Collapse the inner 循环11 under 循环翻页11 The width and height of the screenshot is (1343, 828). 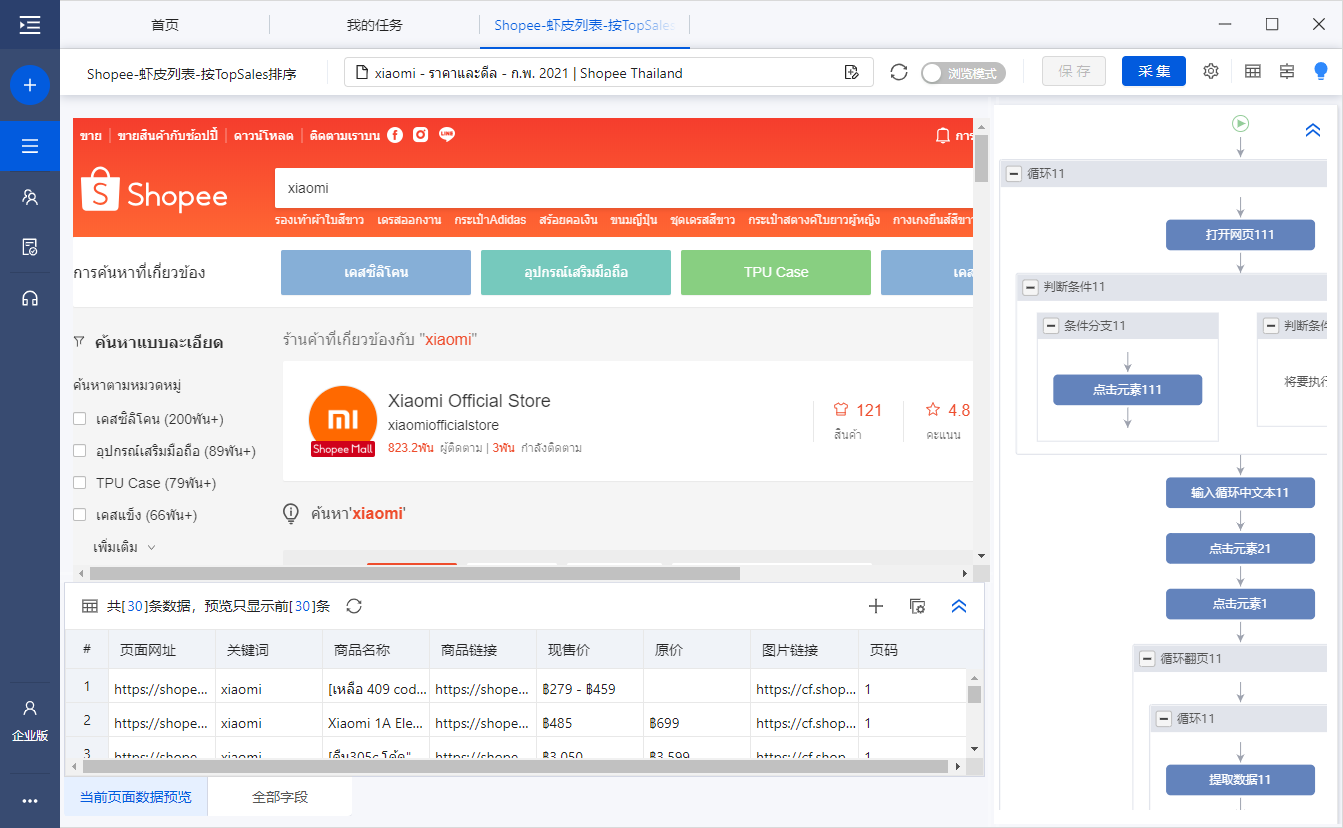point(1163,719)
